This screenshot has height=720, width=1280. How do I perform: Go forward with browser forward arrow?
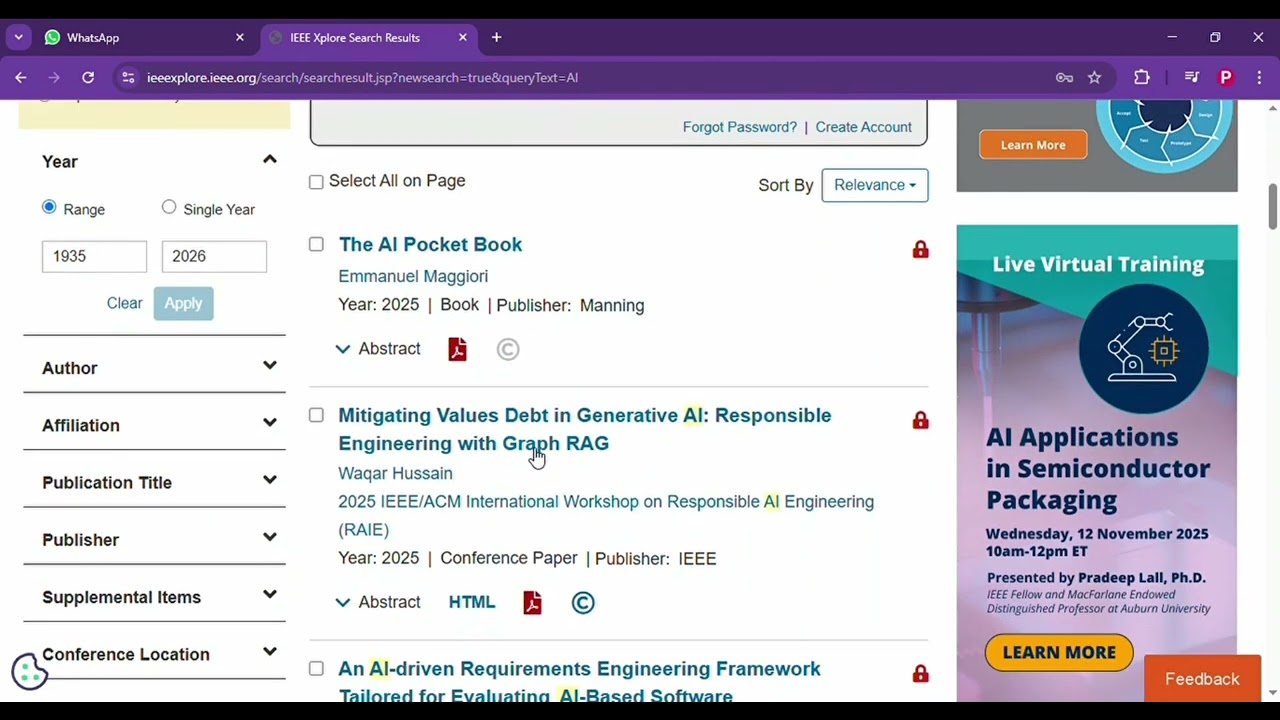tap(55, 77)
